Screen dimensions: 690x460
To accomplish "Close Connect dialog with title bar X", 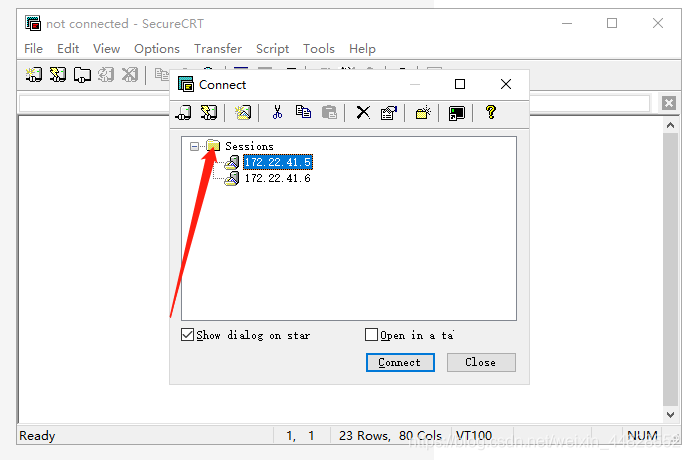I will (x=506, y=84).
